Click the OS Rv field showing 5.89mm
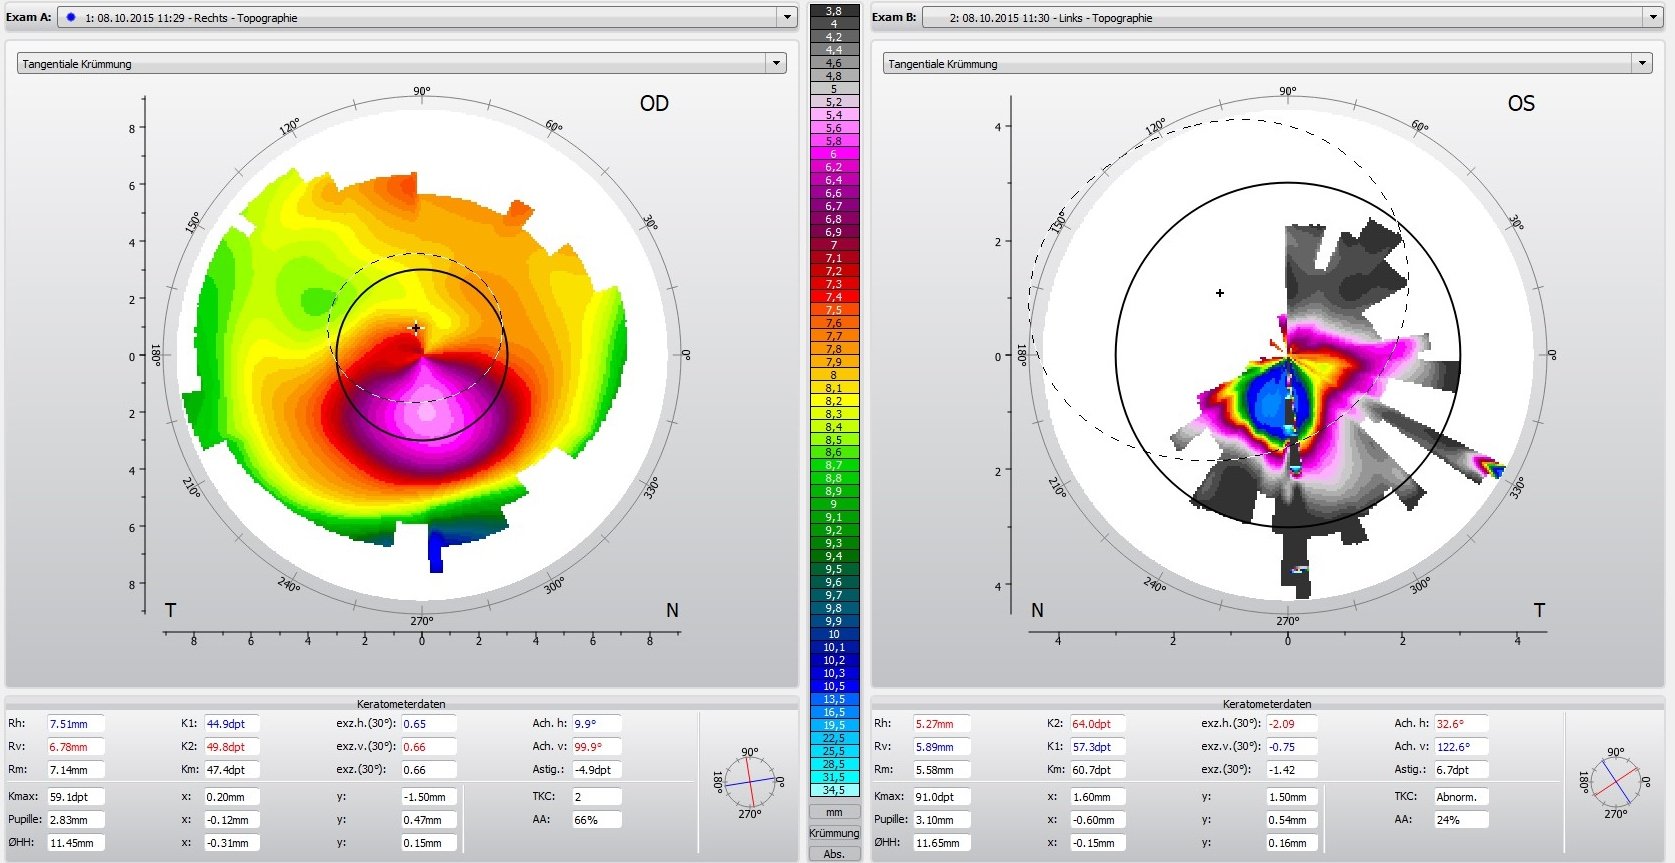The width and height of the screenshot is (1675, 863). click(941, 746)
